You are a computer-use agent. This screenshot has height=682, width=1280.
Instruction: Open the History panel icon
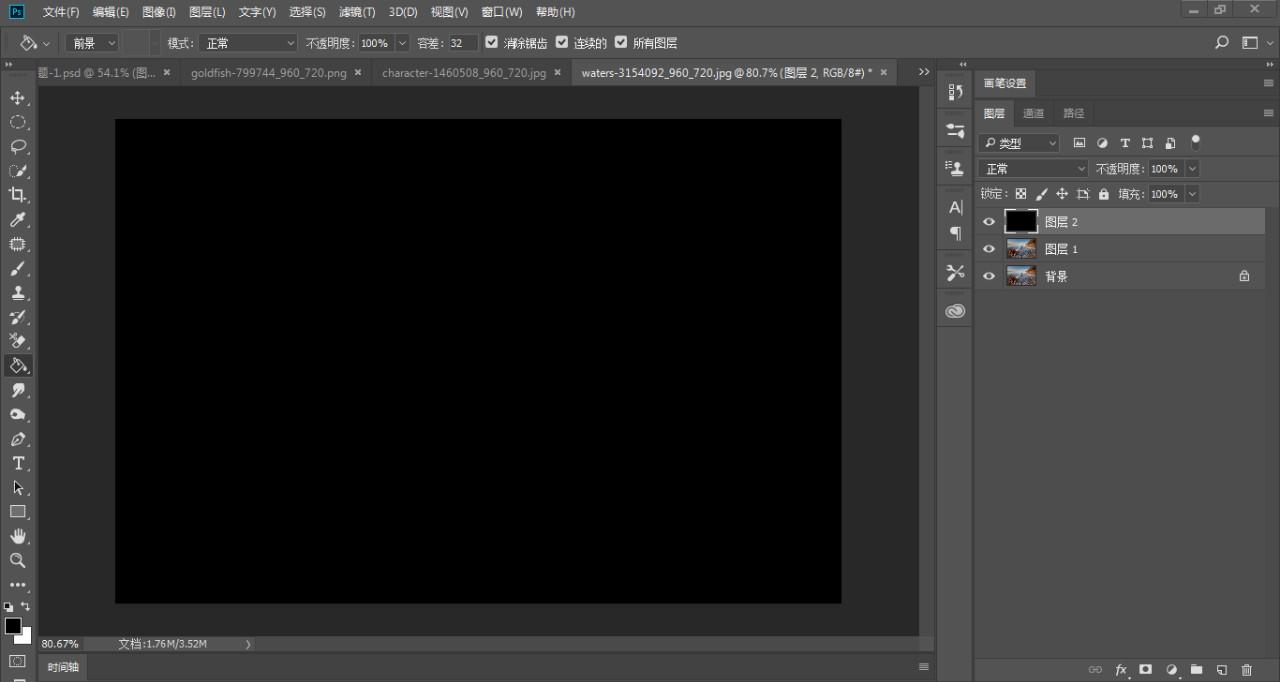[x=955, y=92]
